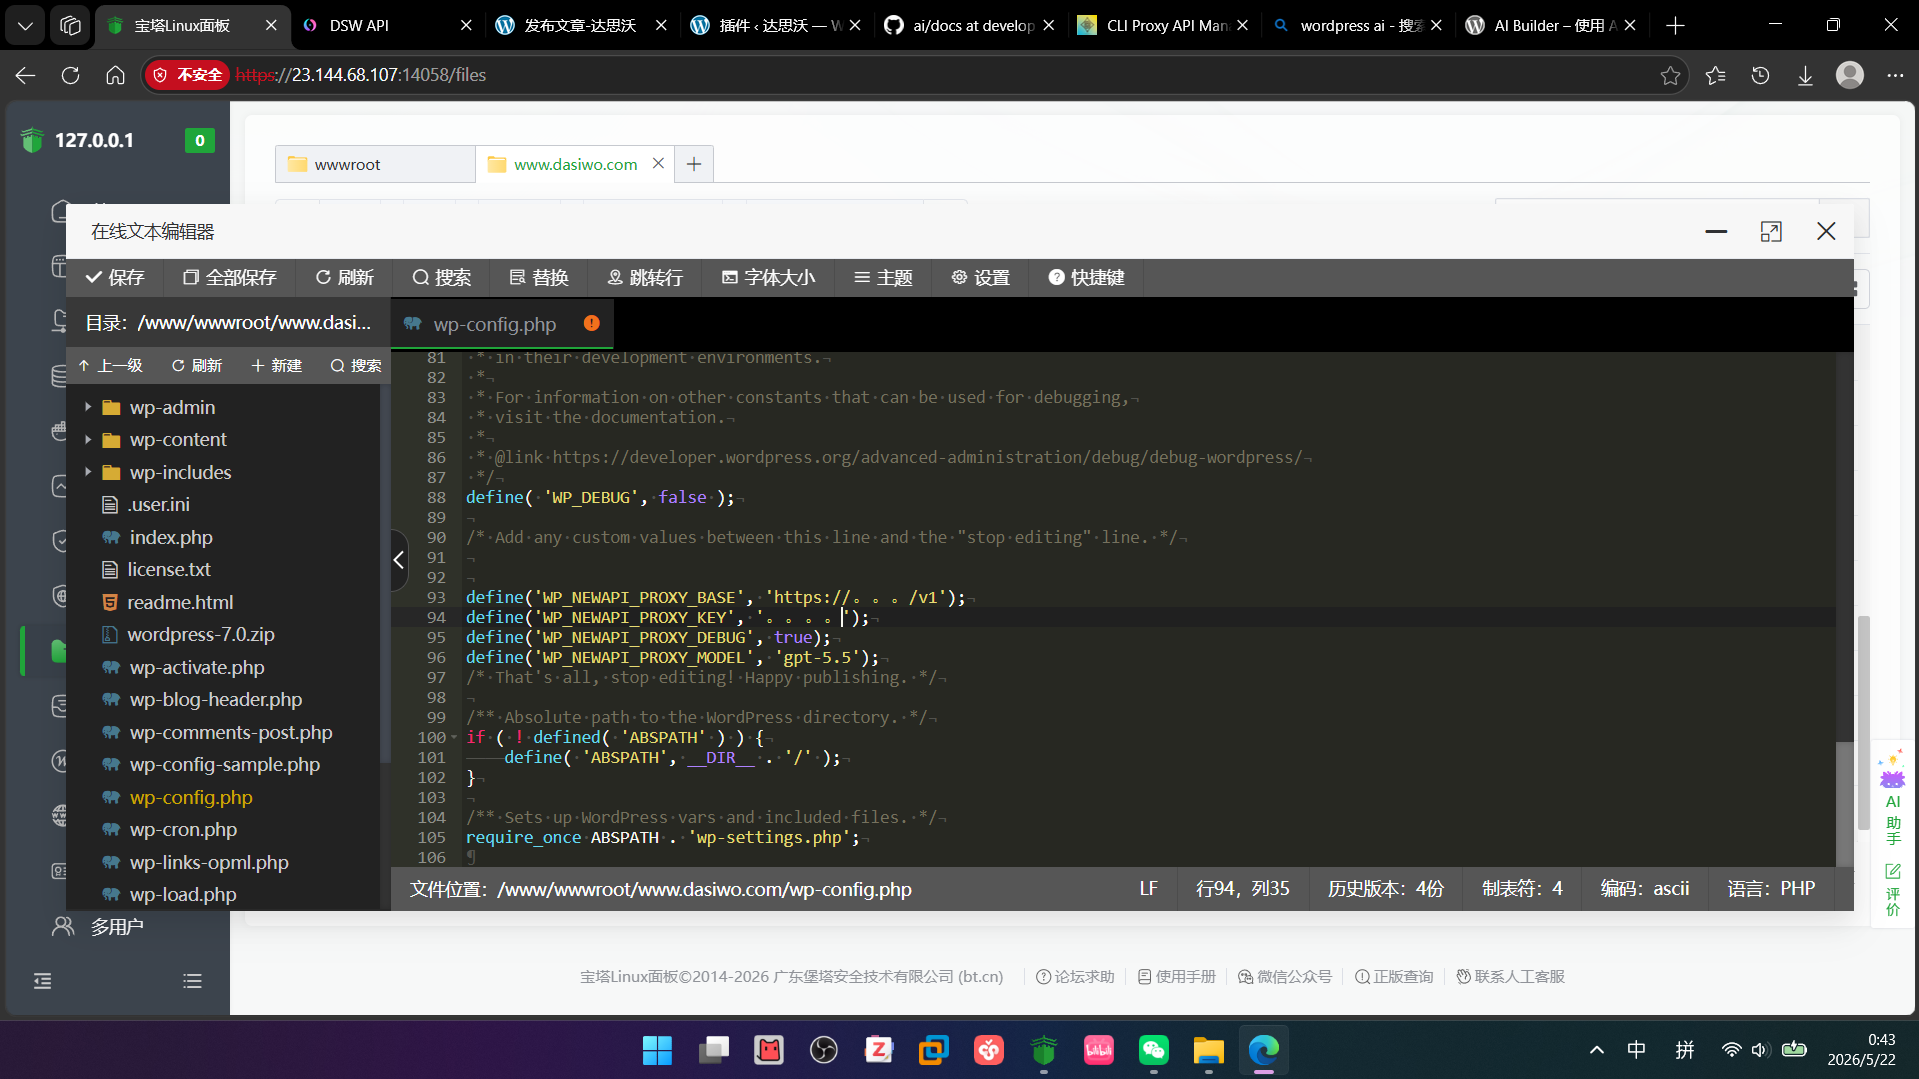Open Windows Start menu
Image resolution: width=1919 pixels, height=1079 pixels.
(x=657, y=1049)
